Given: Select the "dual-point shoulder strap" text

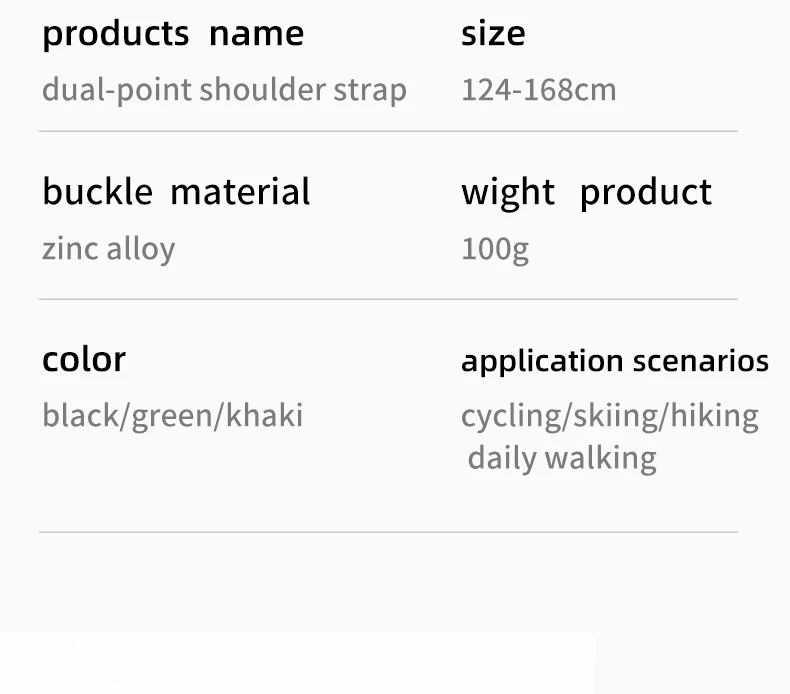Looking at the screenshot, I should pyautogui.click(x=224, y=90).
